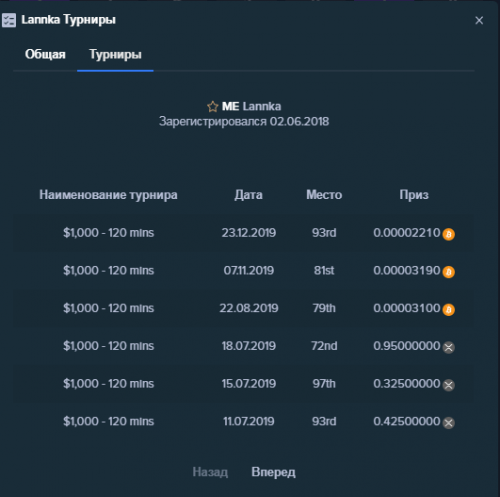Click the prize amount 0.95000000

[x=407, y=346]
